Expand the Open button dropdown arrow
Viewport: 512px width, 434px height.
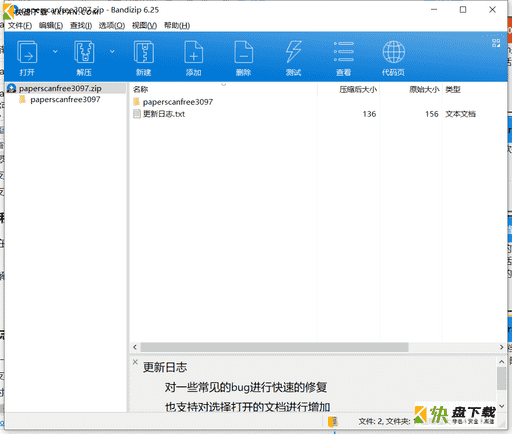(x=55, y=51)
